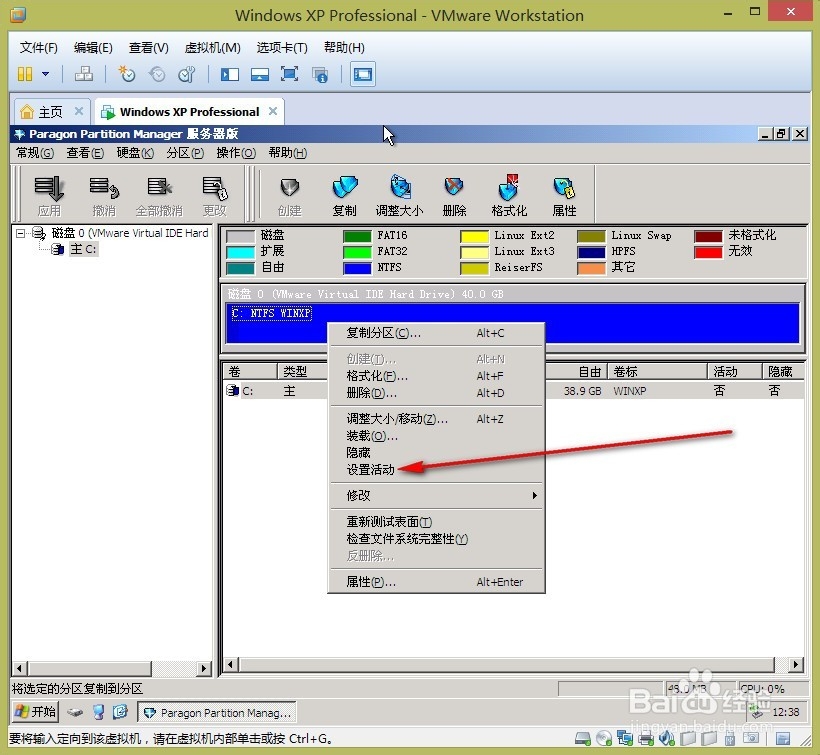The width and height of the screenshot is (820, 755).
Task: Choose 装载(O)... from context menu
Action: click(x=436, y=436)
